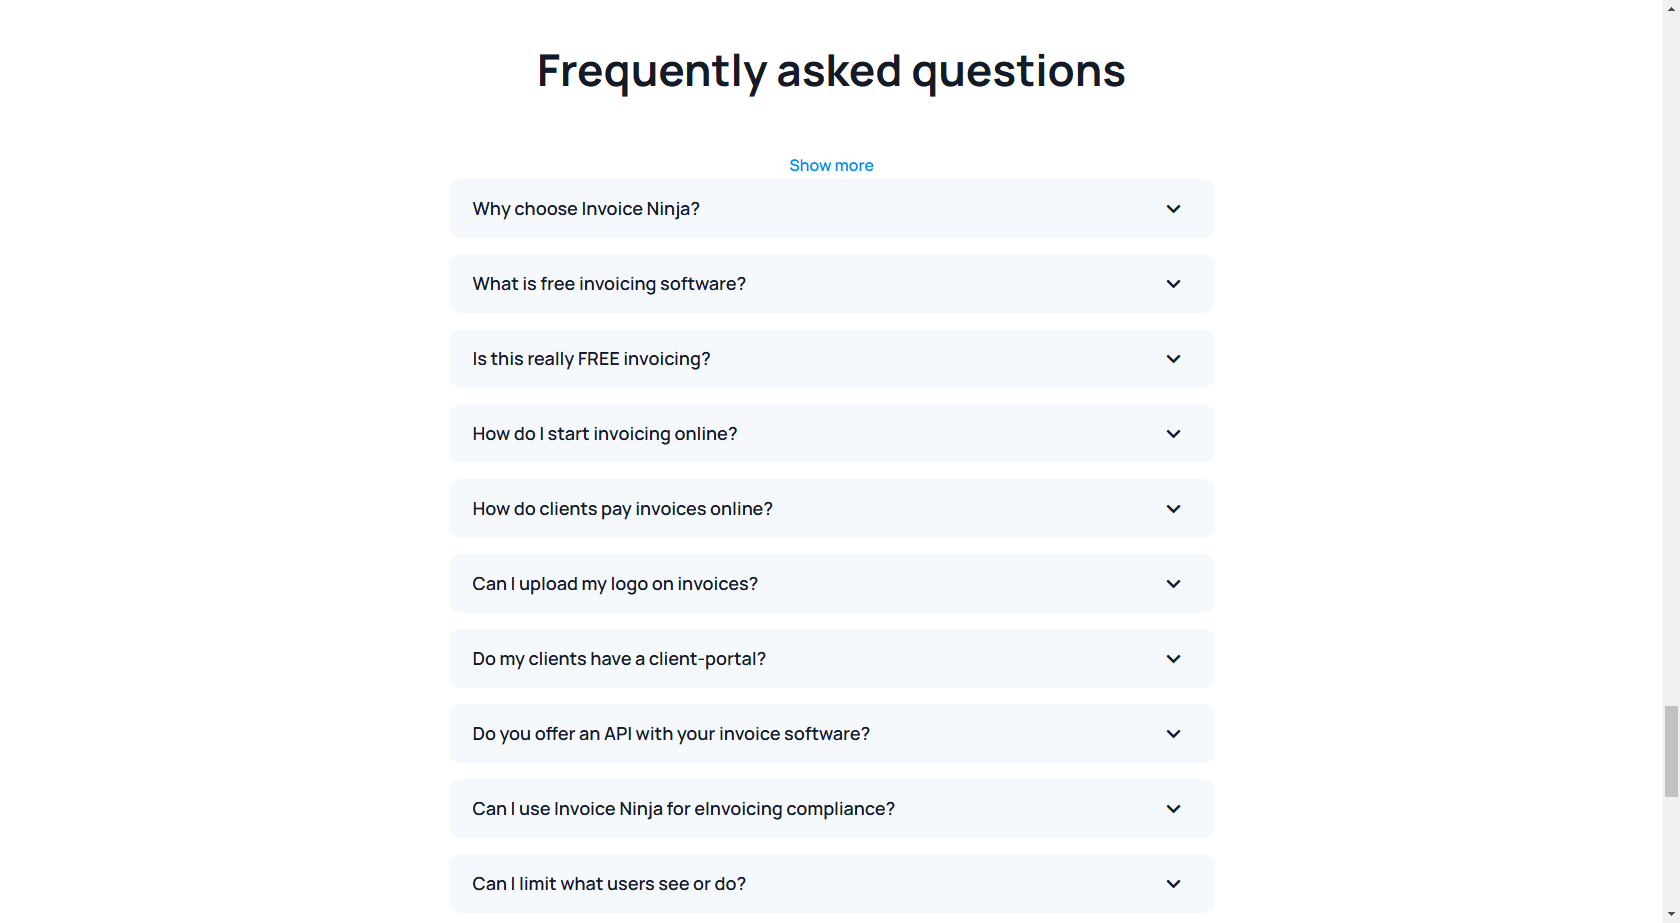Expand "What is free invoicing software?" chevron
This screenshot has width=1680, height=923.
click(1173, 284)
